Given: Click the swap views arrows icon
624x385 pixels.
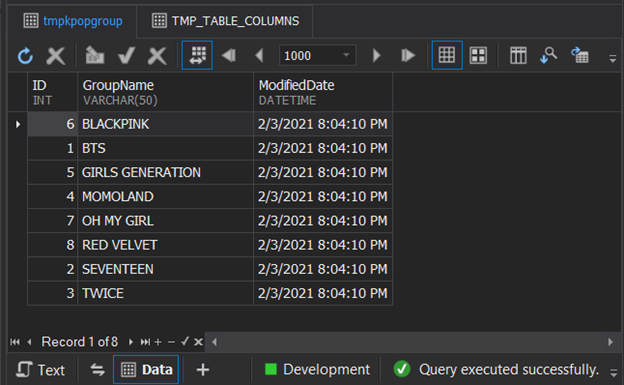Looking at the screenshot, I should pyautogui.click(x=97, y=370).
